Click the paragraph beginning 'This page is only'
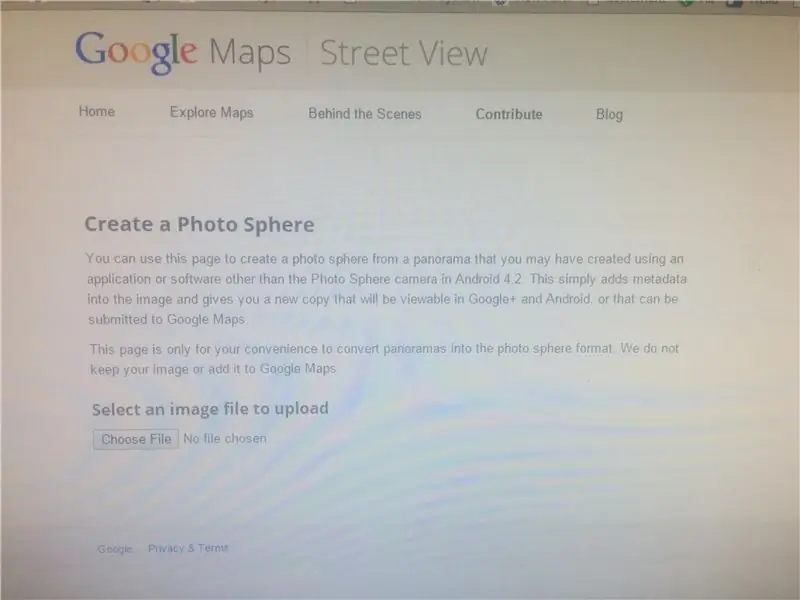The image size is (800, 600). 384,359
